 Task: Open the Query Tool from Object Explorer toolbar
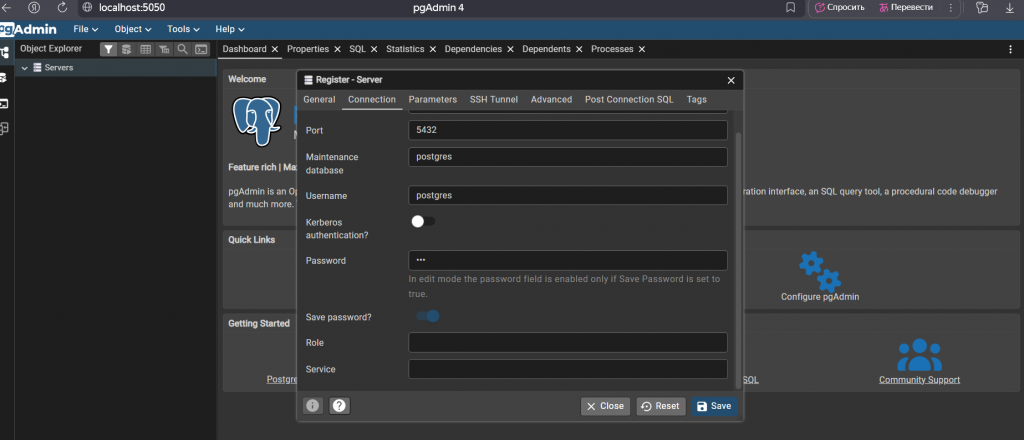pyautogui.click(x=127, y=49)
